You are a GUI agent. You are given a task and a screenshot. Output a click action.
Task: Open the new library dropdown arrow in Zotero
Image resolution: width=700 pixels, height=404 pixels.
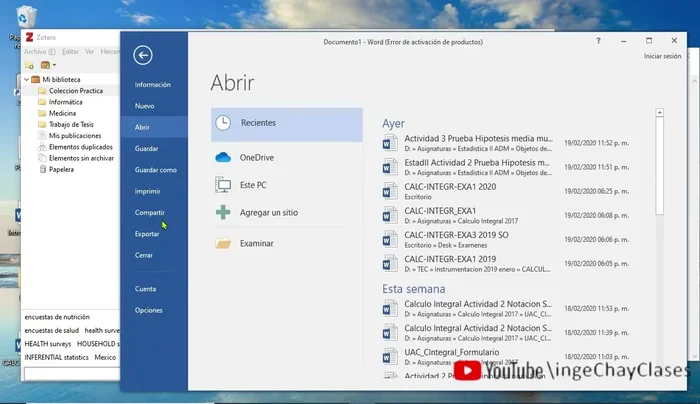[53, 64]
